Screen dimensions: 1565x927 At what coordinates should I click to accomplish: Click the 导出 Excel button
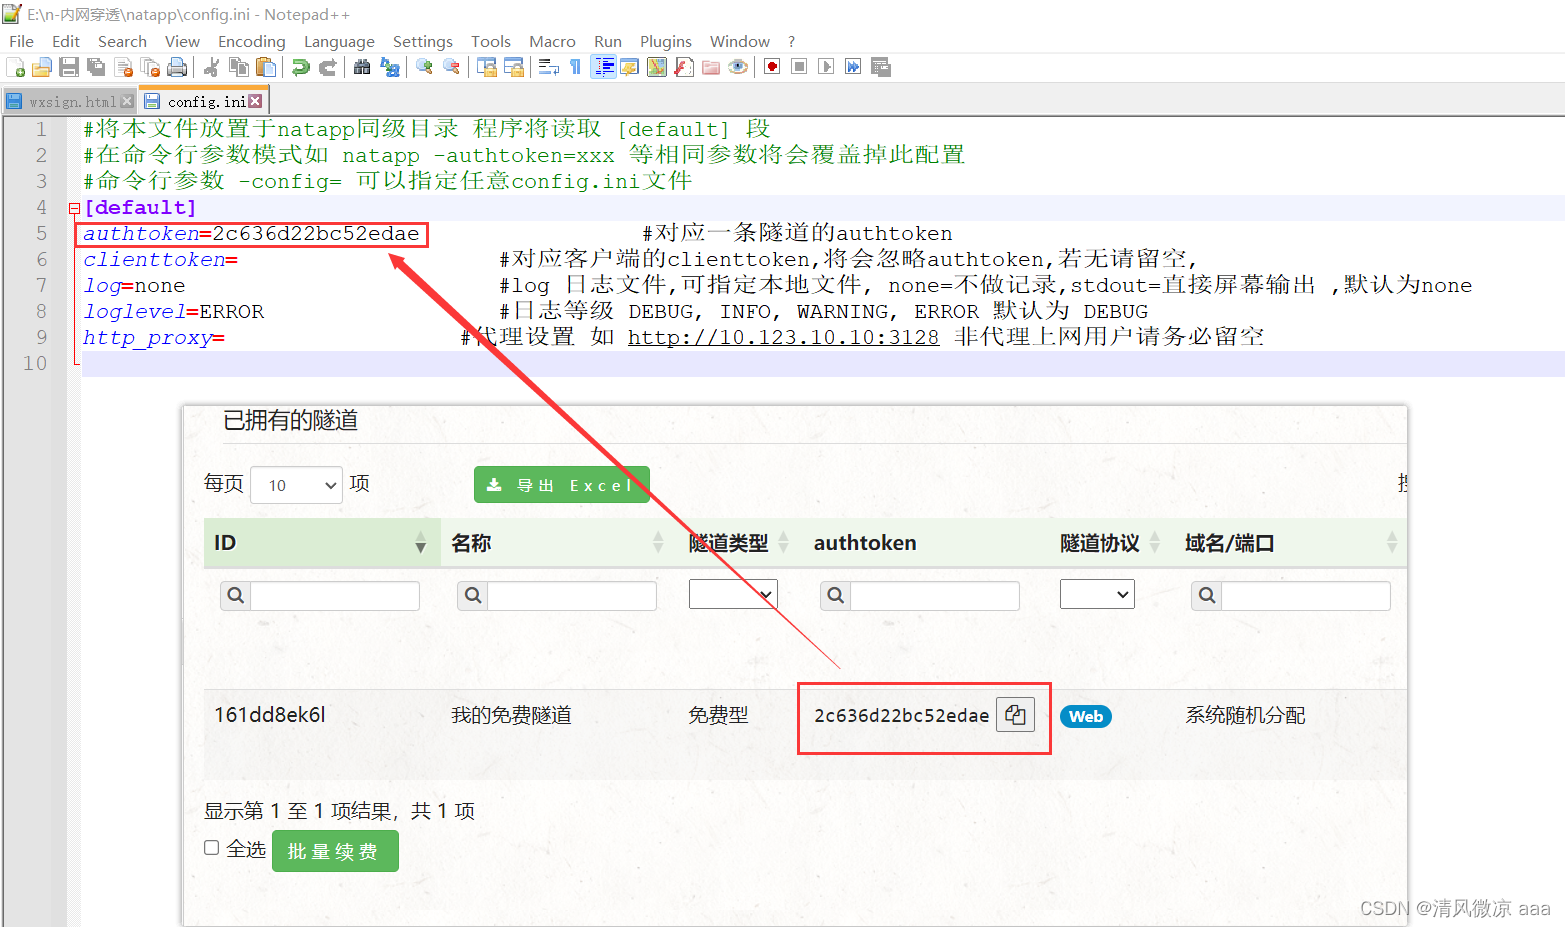pyautogui.click(x=562, y=485)
